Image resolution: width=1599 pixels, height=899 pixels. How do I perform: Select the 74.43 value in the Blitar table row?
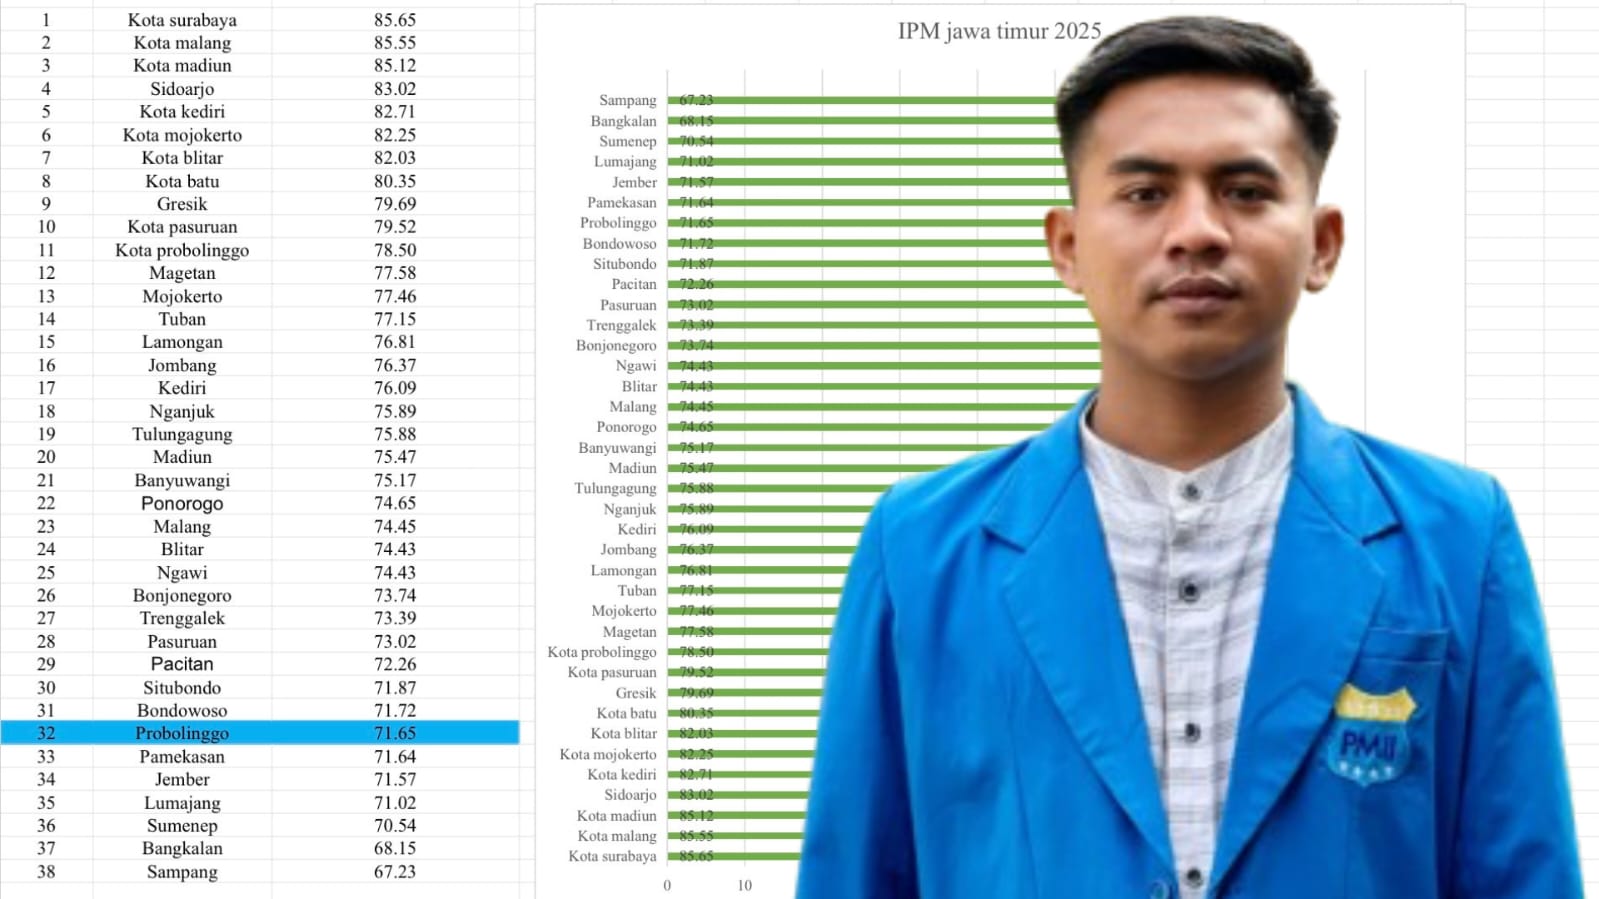tap(395, 549)
